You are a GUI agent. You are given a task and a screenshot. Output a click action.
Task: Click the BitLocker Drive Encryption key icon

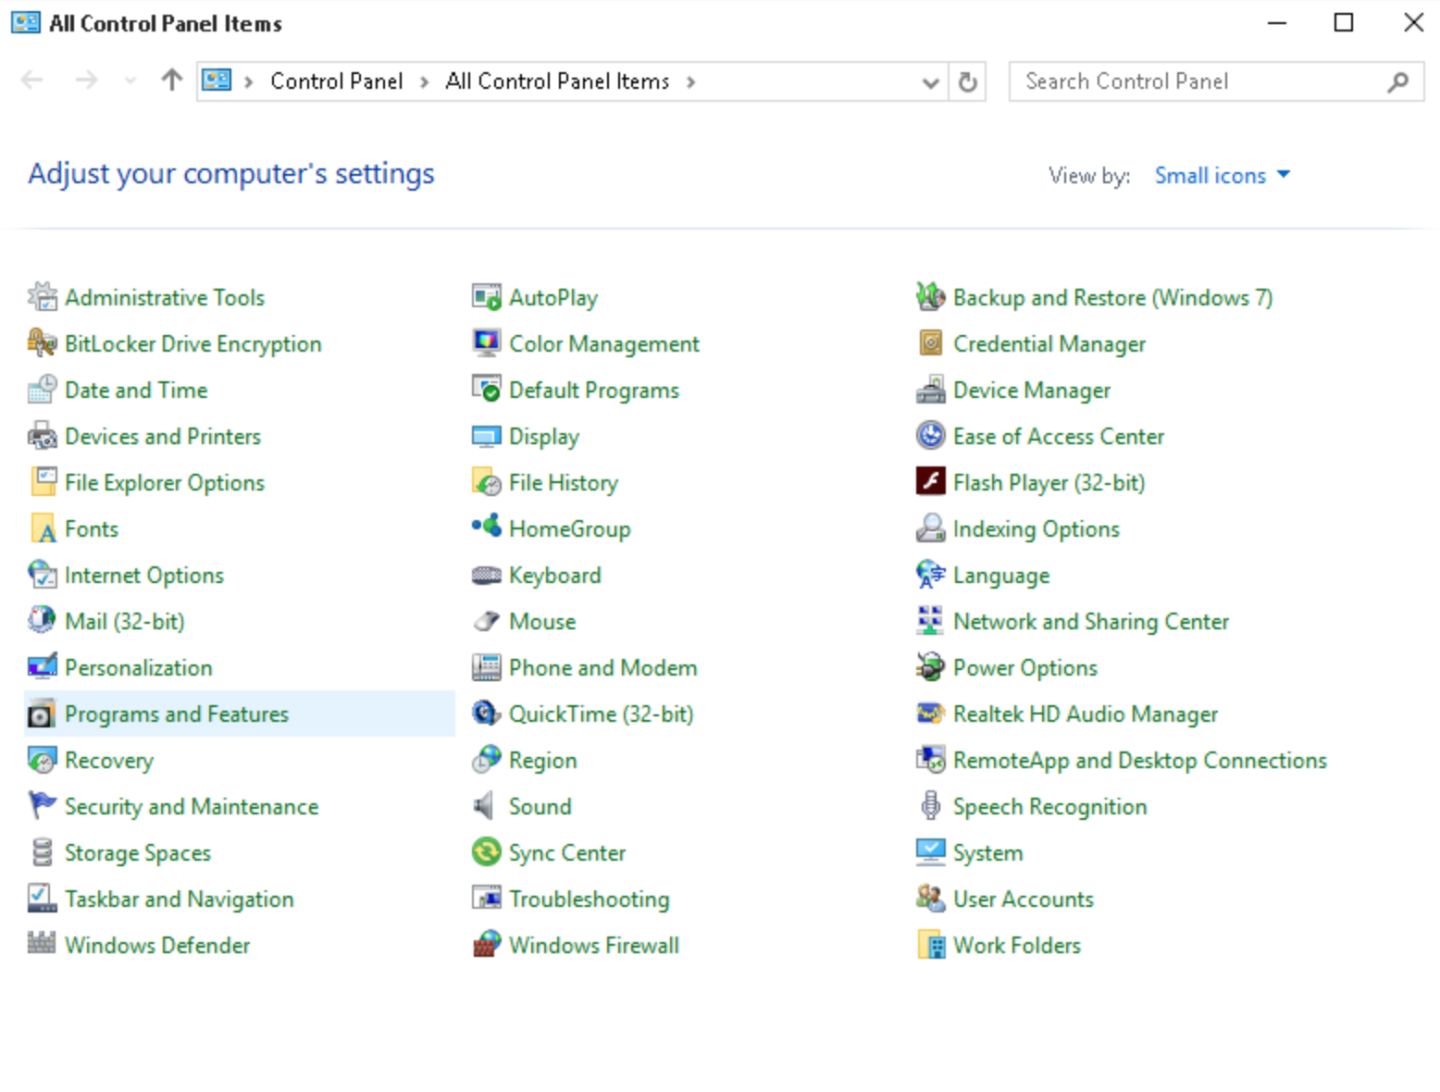(x=42, y=343)
